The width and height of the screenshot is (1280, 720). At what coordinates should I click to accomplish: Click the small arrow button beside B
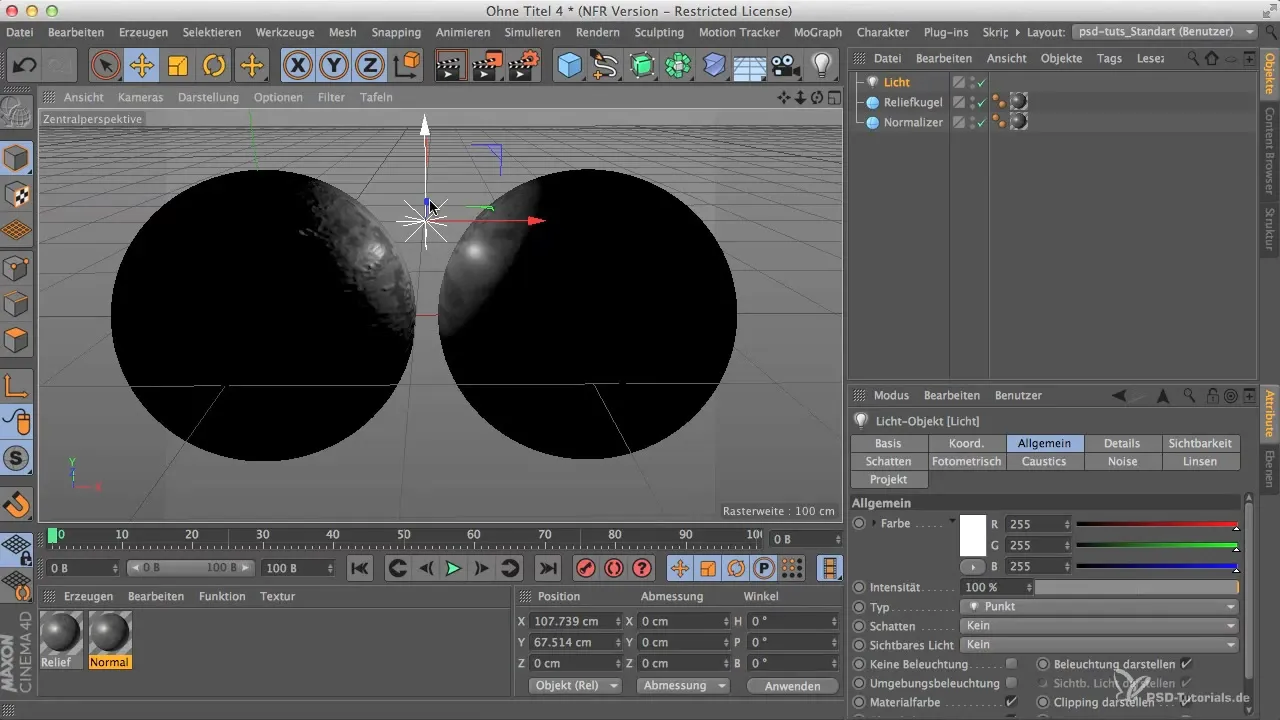coord(974,566)
